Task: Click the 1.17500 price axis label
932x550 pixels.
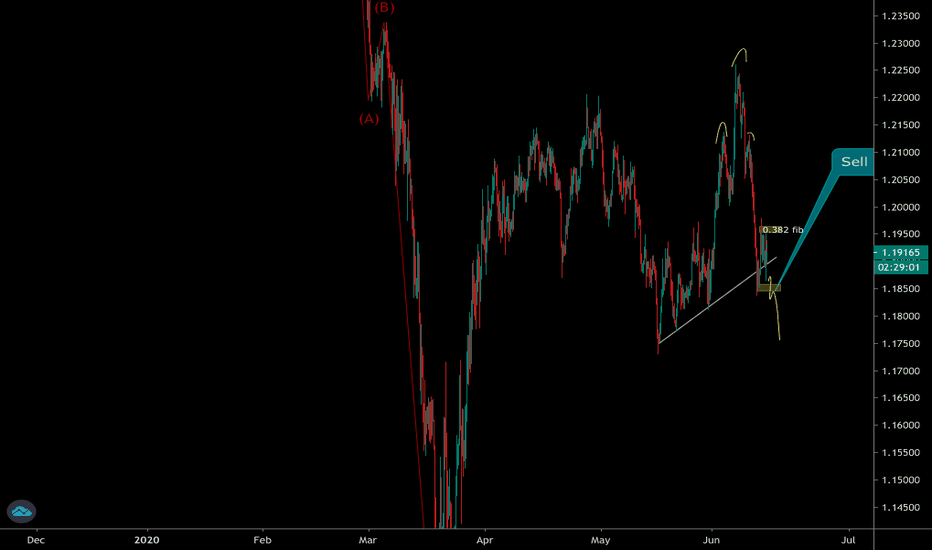Action: click(x=901, y=343)
